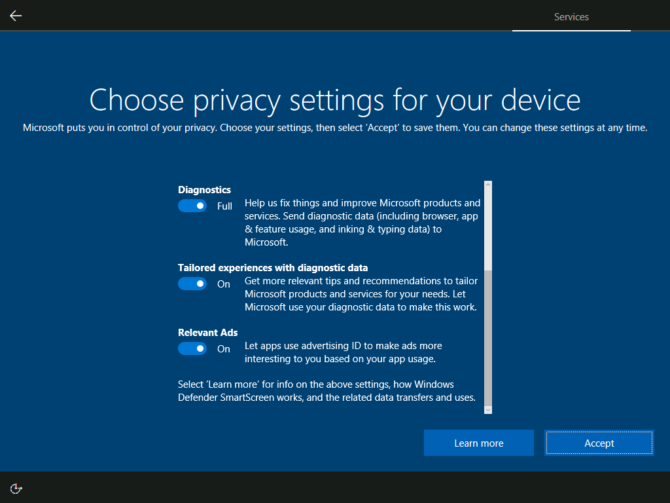Go back using the top-left arrow

tap(16, 16)
